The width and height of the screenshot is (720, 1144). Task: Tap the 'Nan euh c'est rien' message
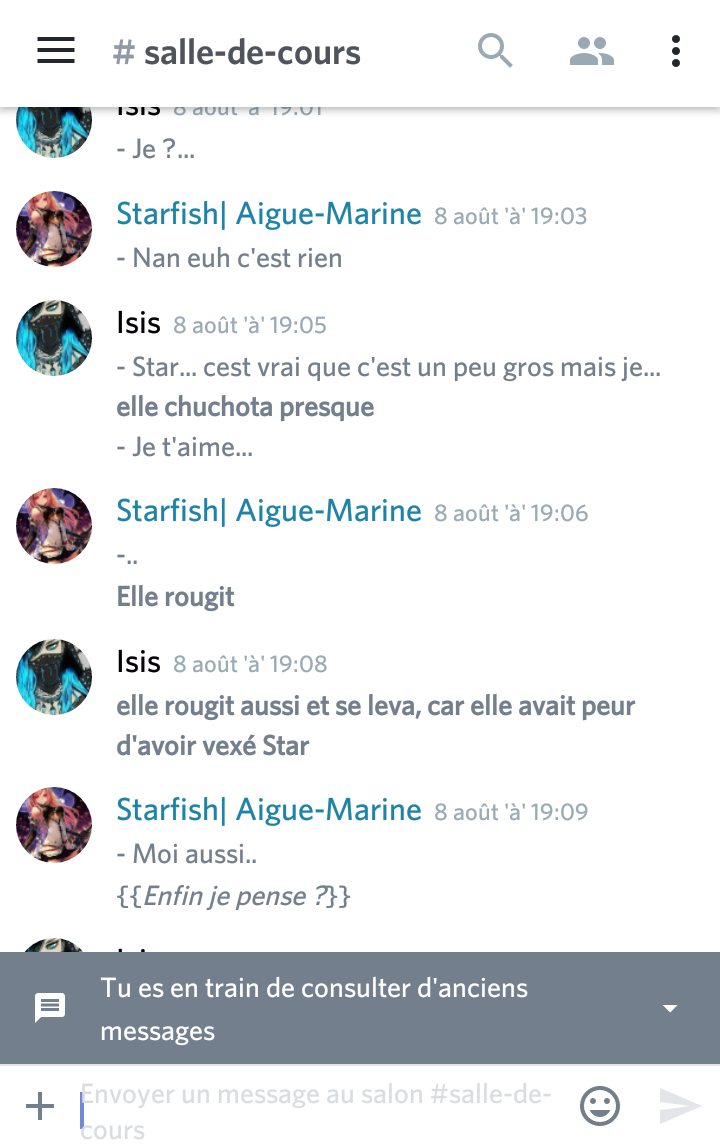tap(230, 258)
